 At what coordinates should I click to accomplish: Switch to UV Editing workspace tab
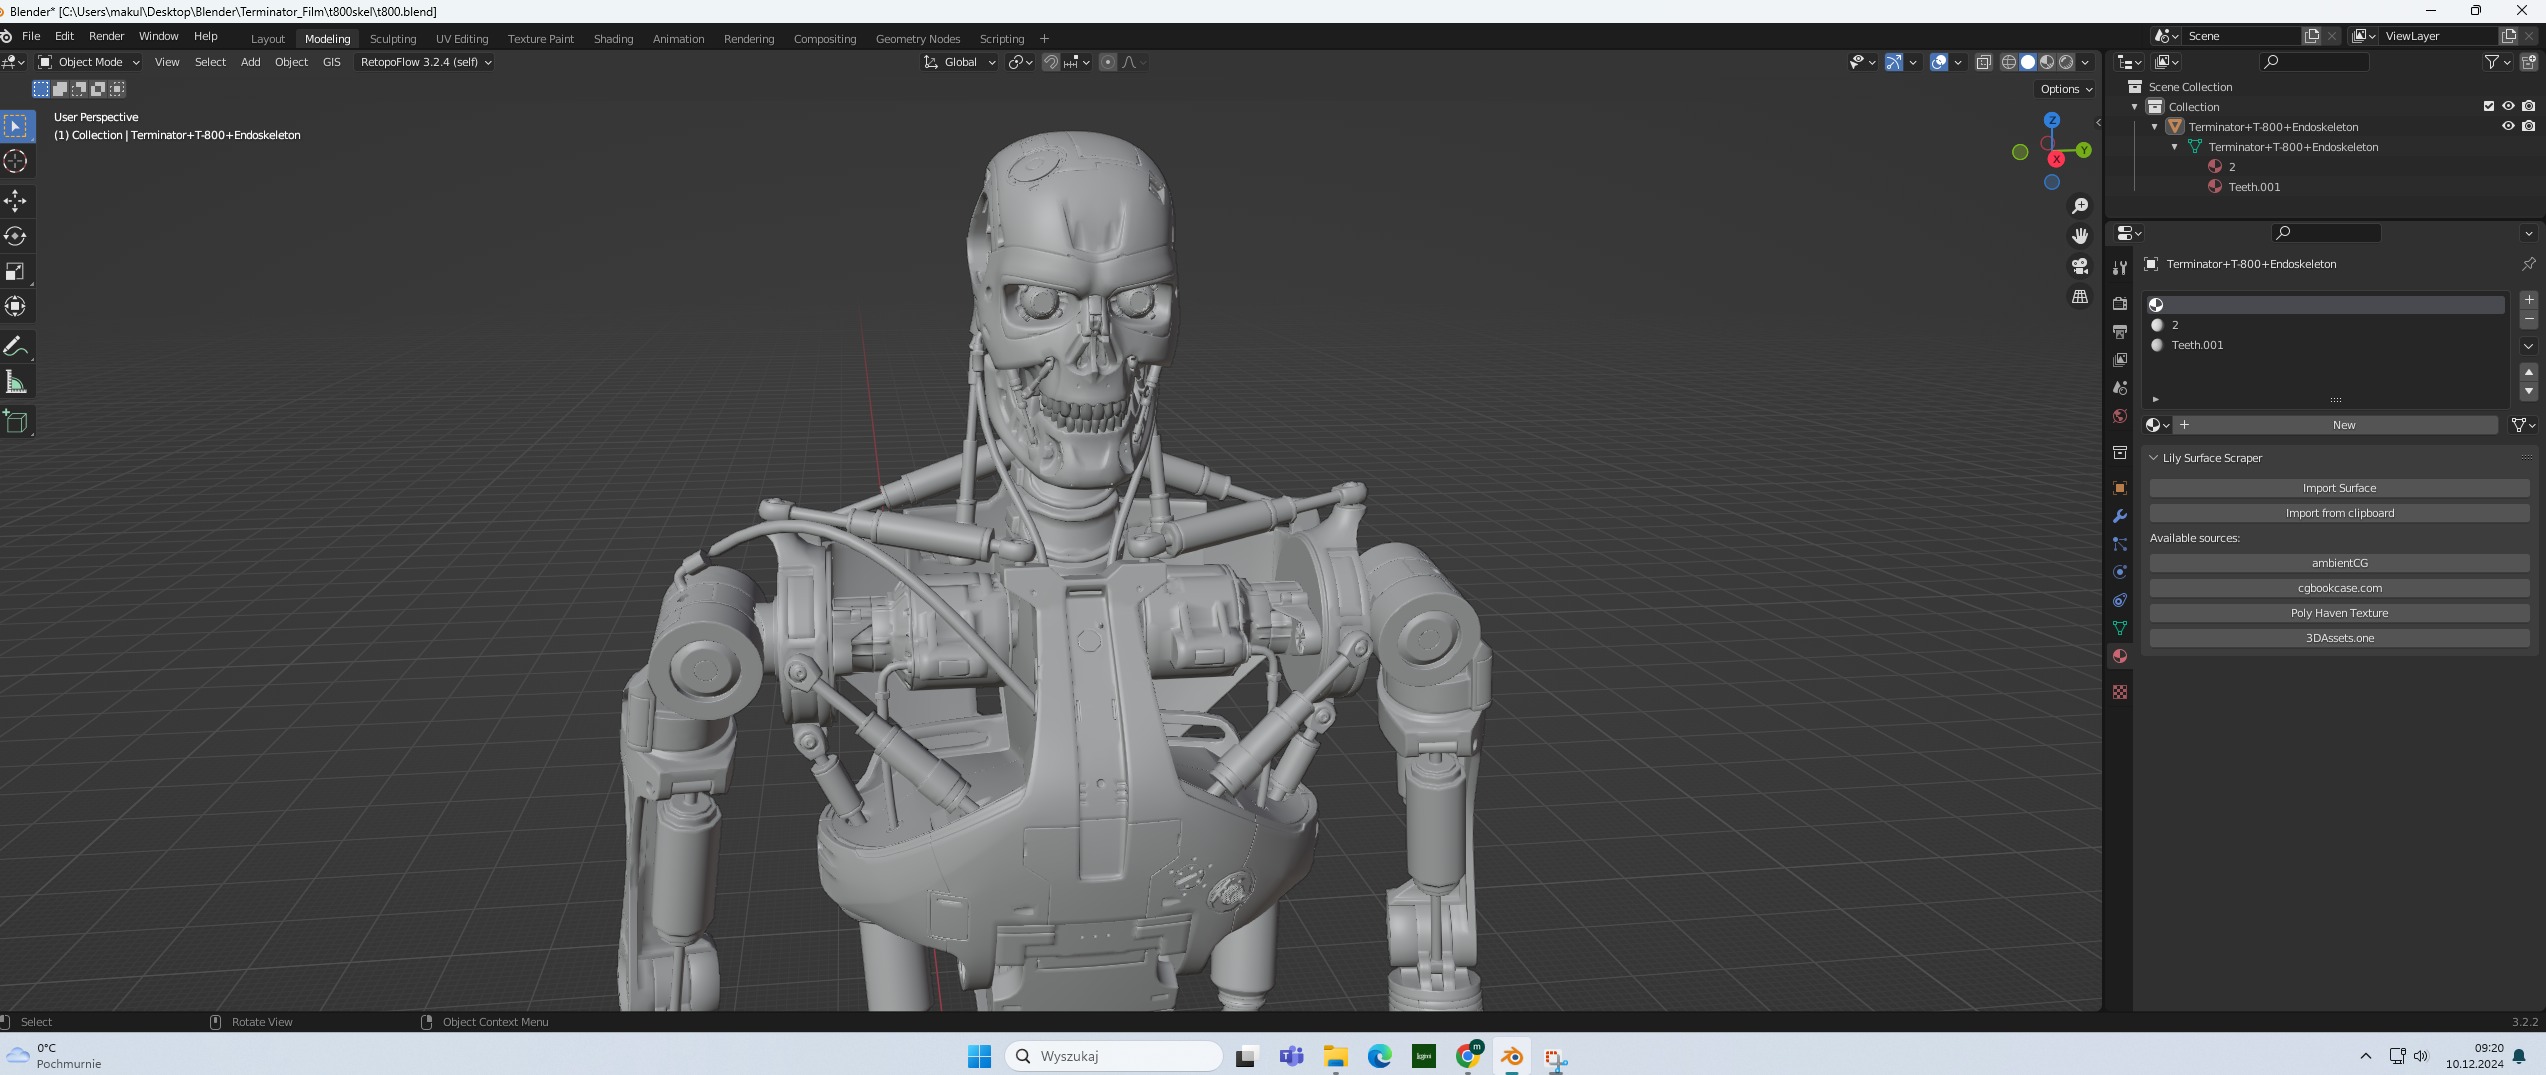462,39
